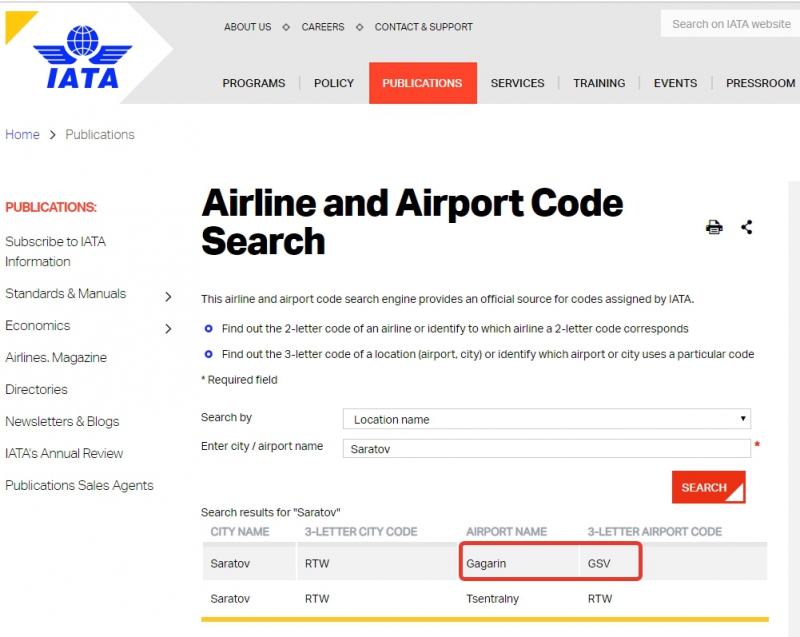
Task: Expand Standards & Manuals submenu
Action: (168, 296)
